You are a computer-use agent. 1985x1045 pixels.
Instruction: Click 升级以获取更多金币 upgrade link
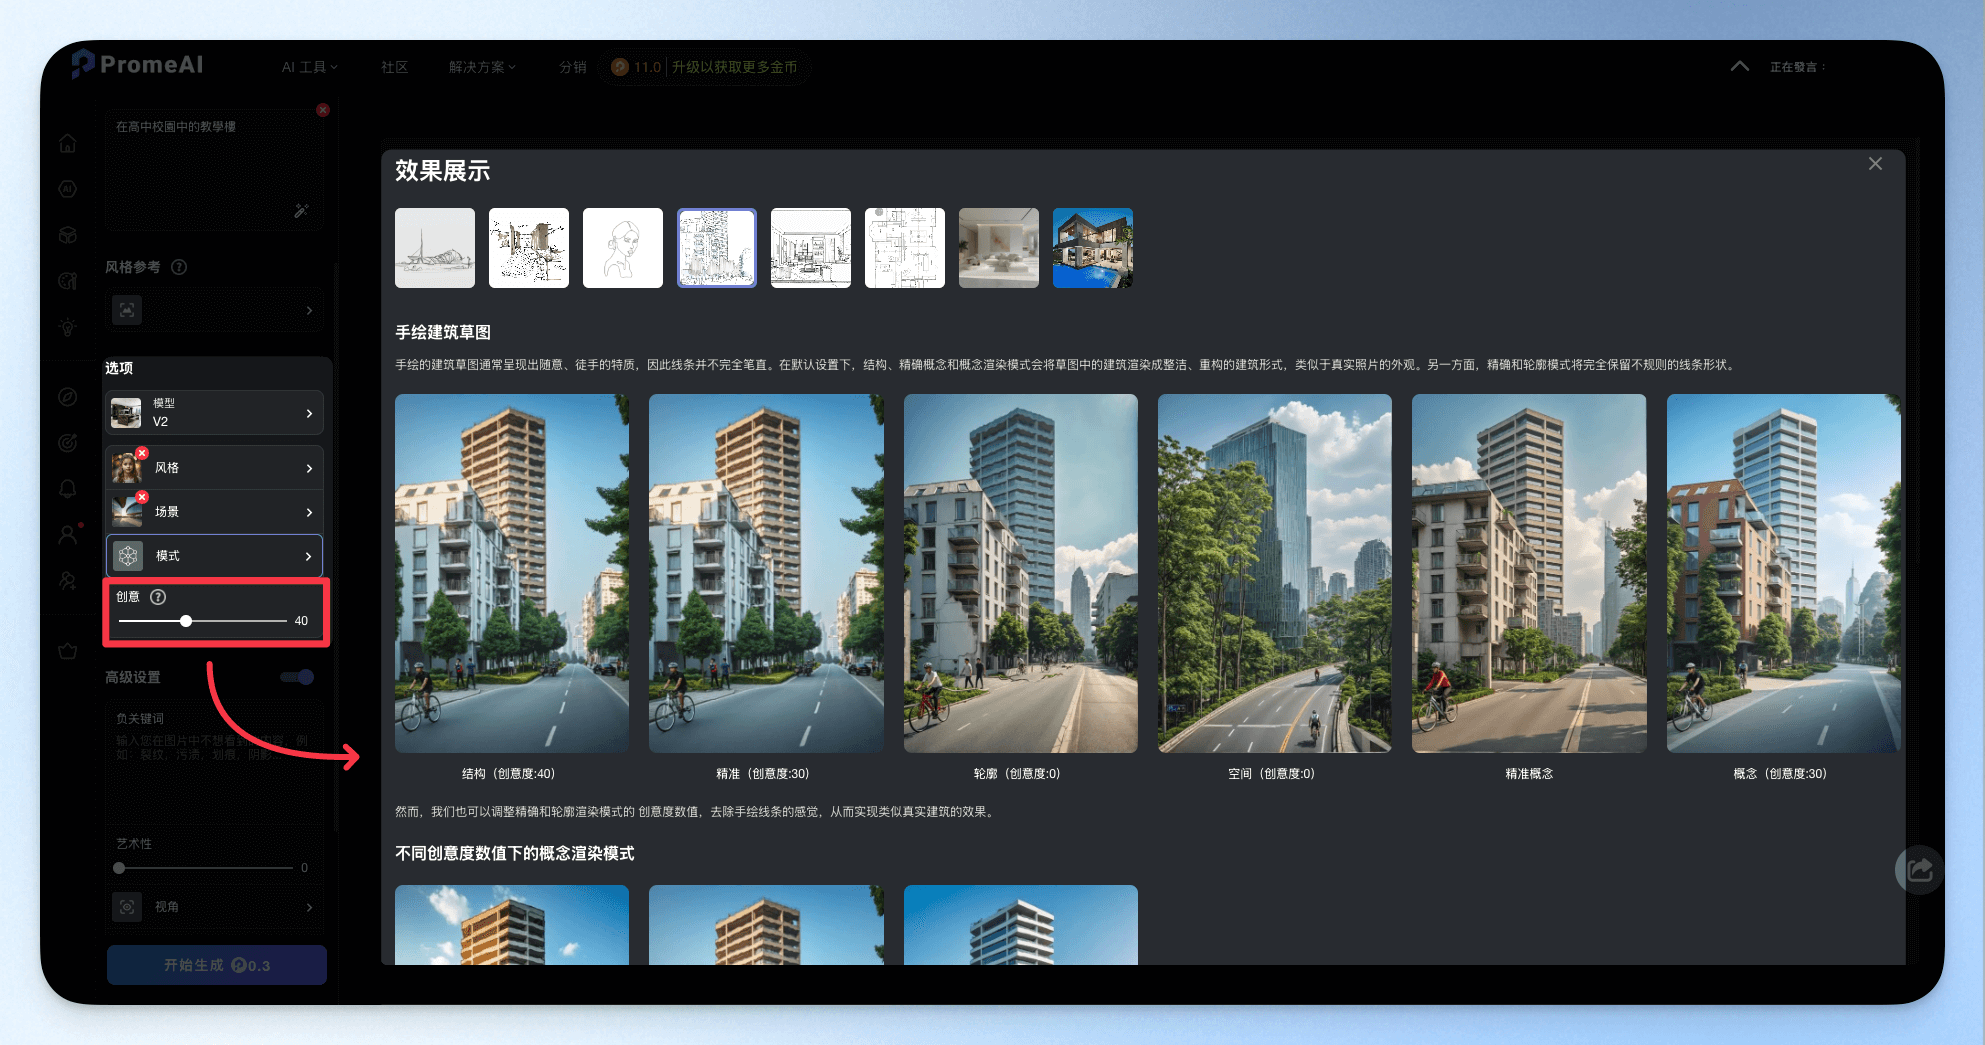tap(734, 67)
